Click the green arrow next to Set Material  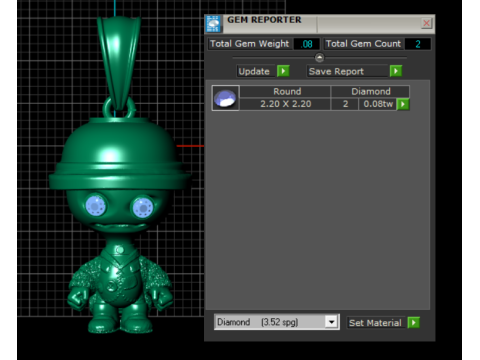pos(413,323)
